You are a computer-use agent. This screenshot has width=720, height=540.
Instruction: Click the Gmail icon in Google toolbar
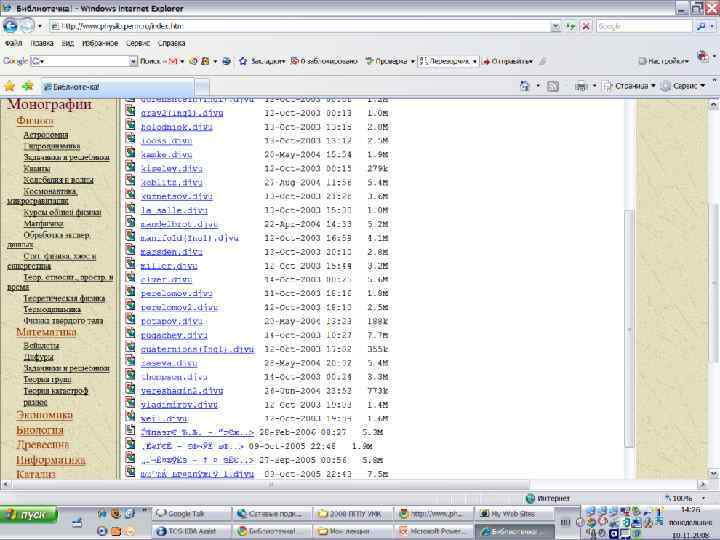(173, 61)
